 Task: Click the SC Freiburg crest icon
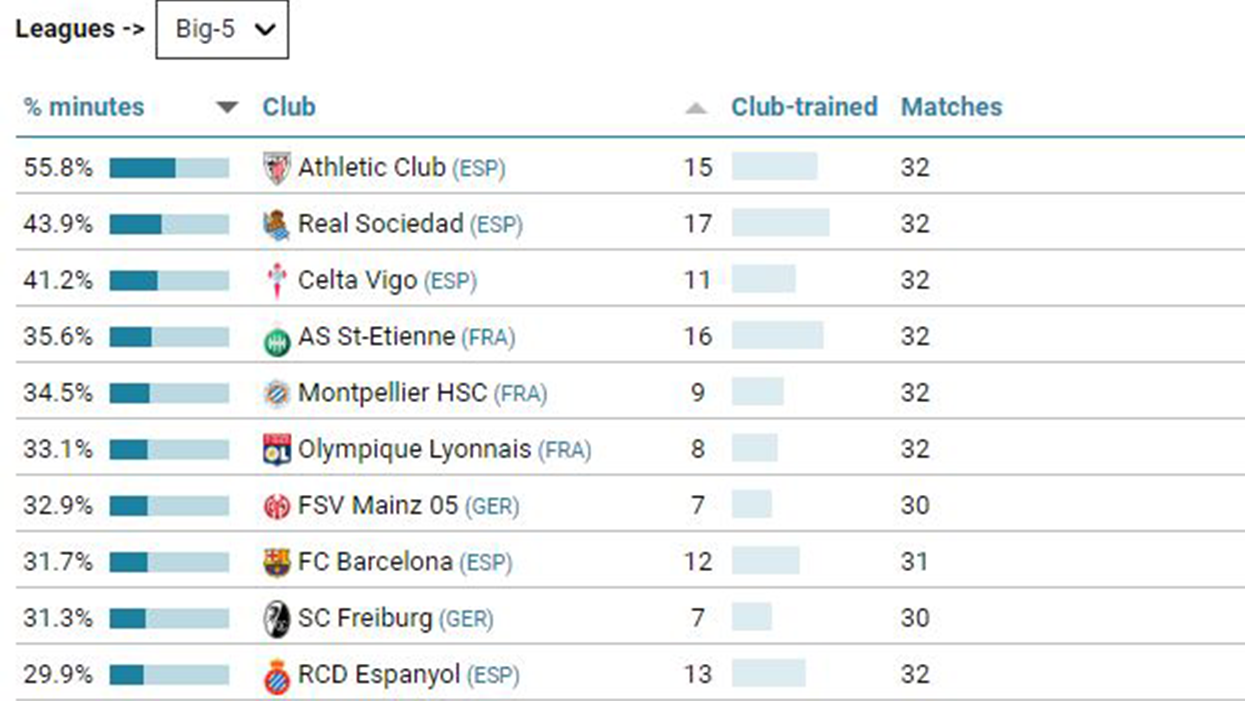click(276, 620)
